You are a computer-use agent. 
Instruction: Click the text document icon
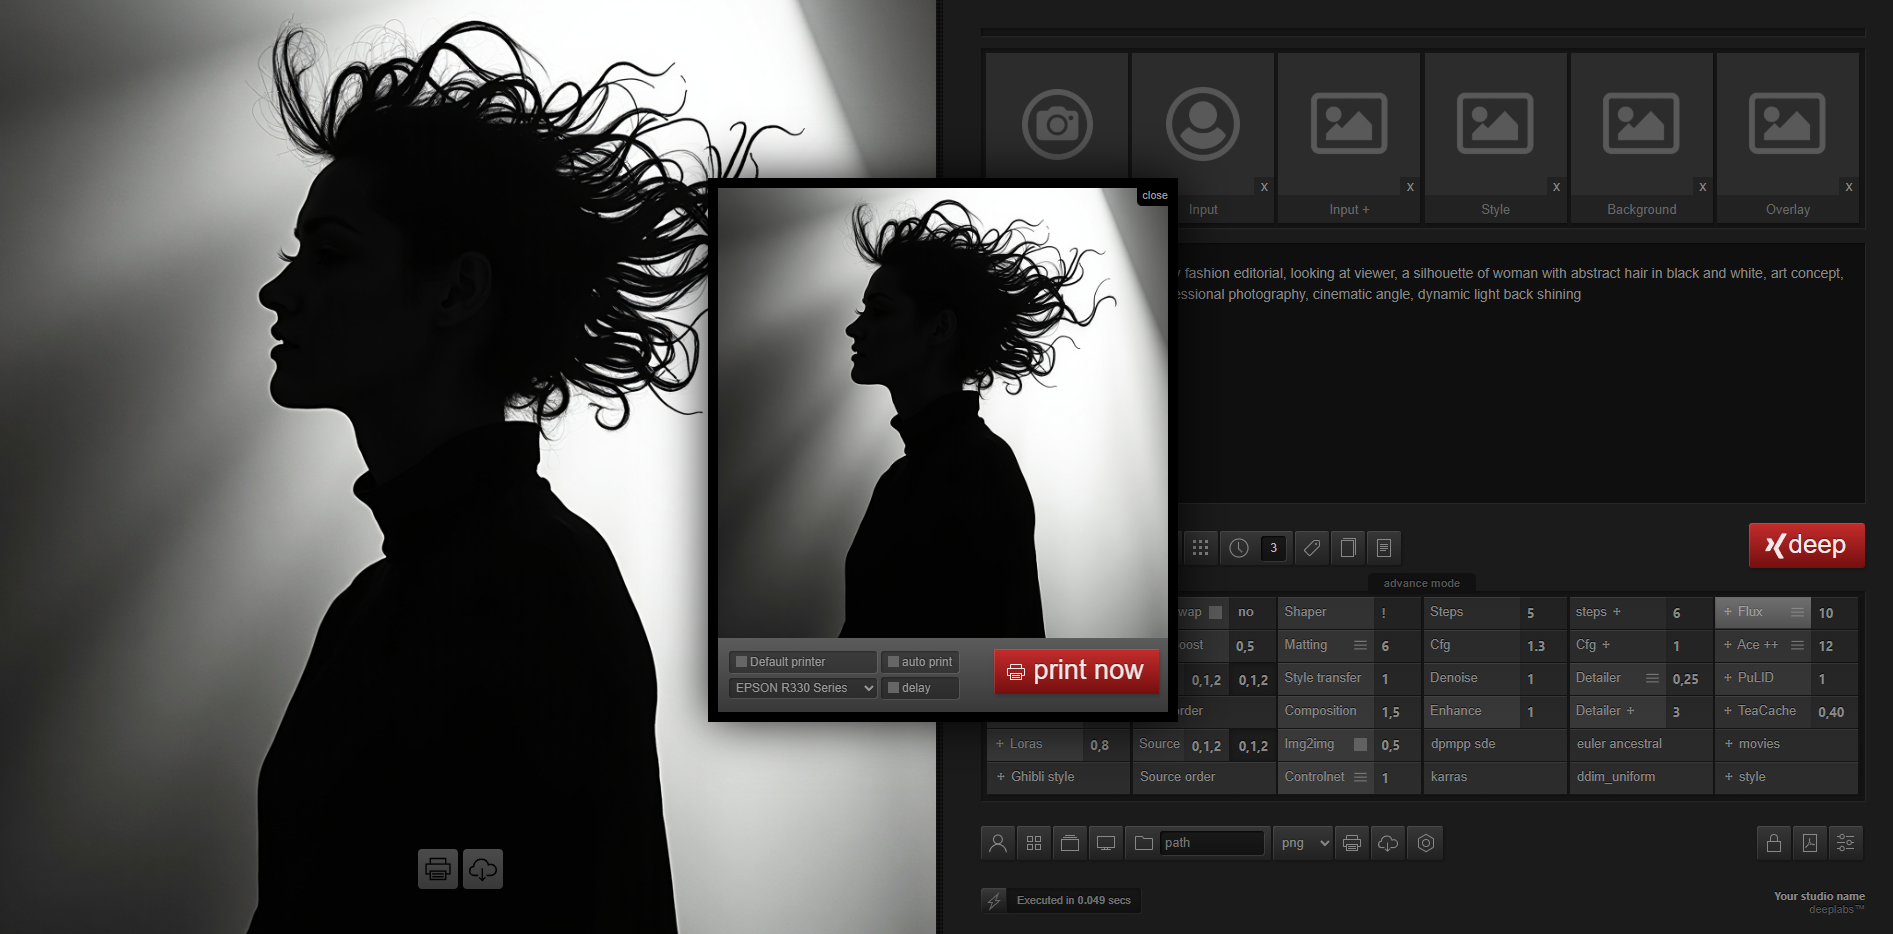[x=1384, y=548]
